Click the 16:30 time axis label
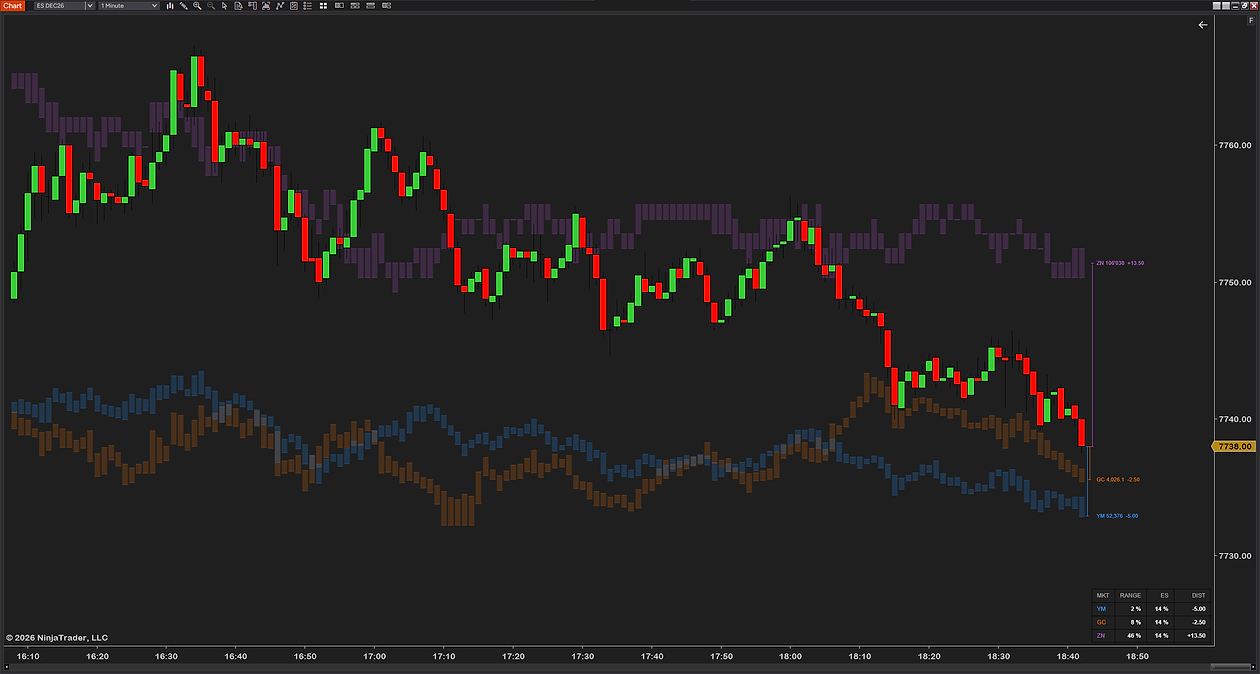1260x674 pixels. point(166,657)
